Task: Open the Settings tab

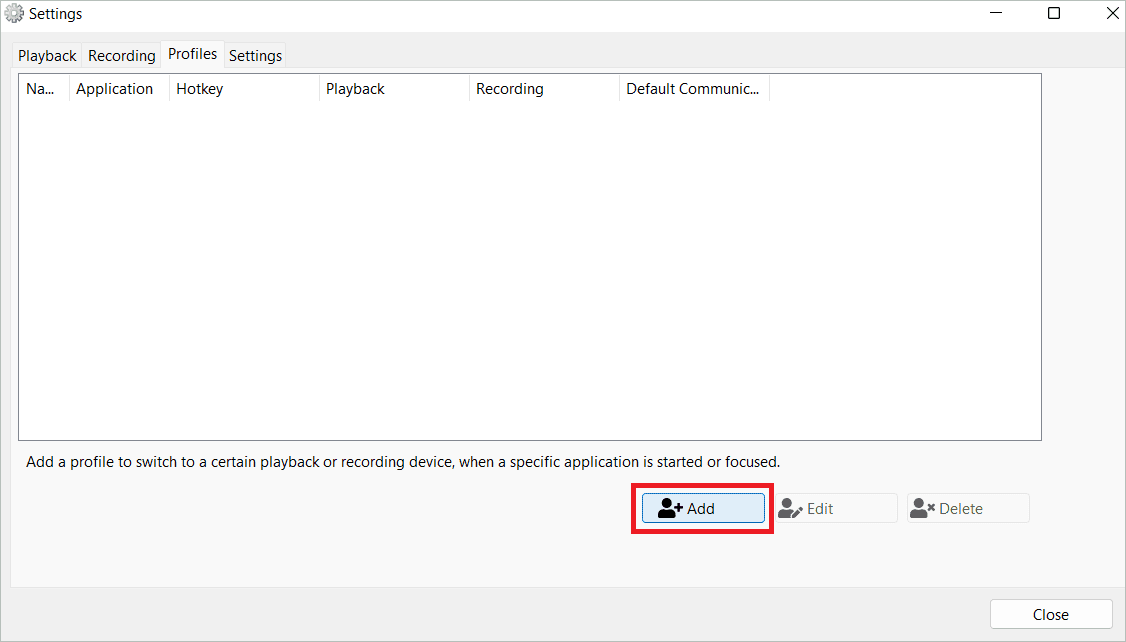Action: 255,55
